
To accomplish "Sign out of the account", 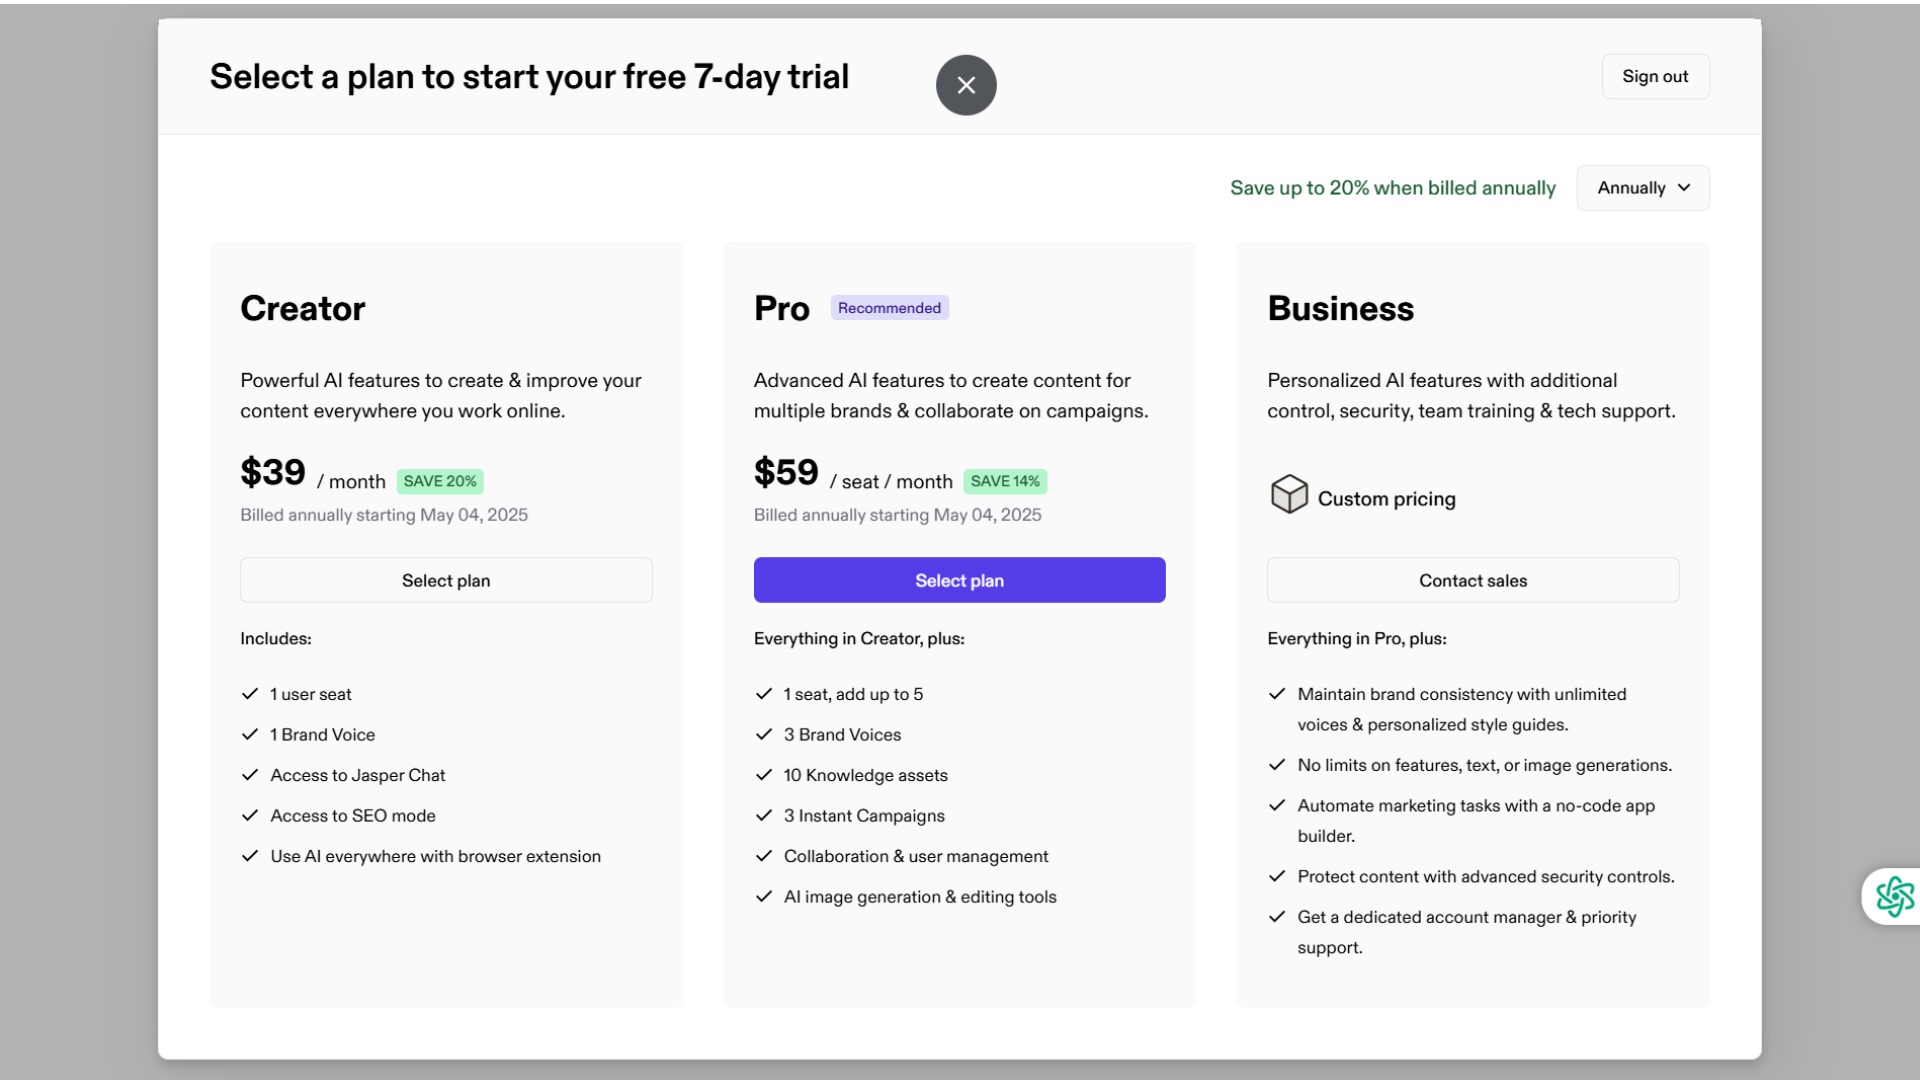I will coord(1655,76).
